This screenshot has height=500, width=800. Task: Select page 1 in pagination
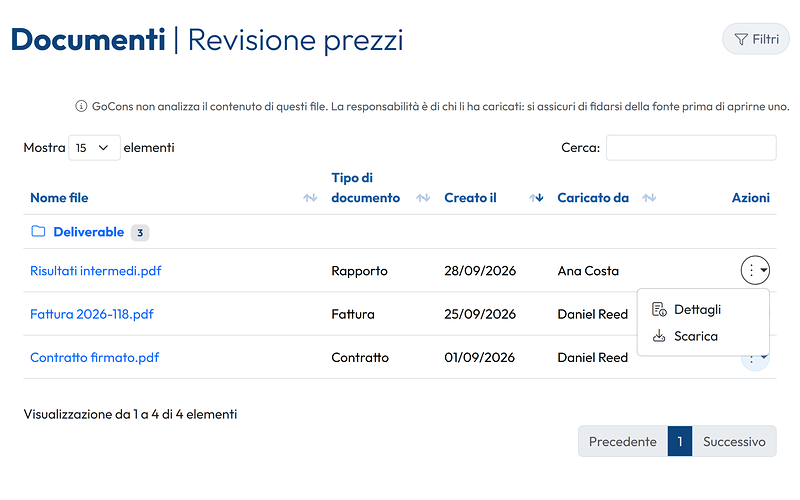[x=680, y=441]
